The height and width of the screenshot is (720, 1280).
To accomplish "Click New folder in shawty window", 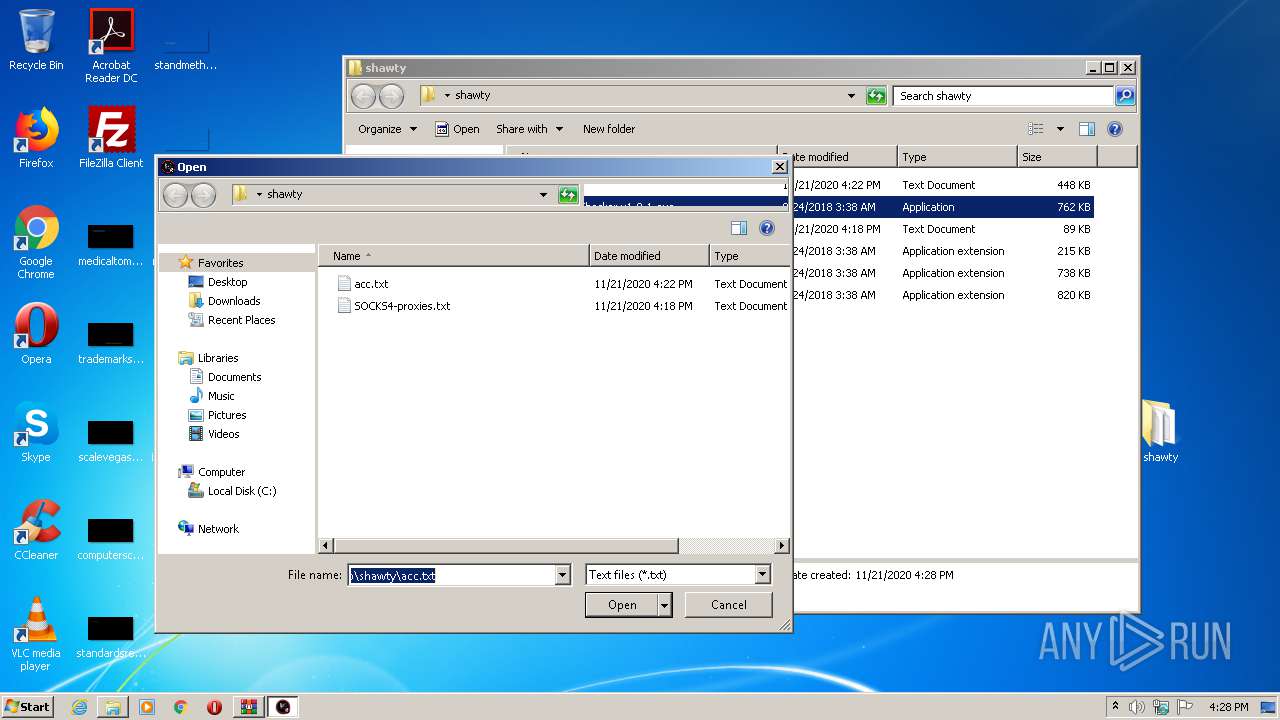I will [x=609, y=129].
